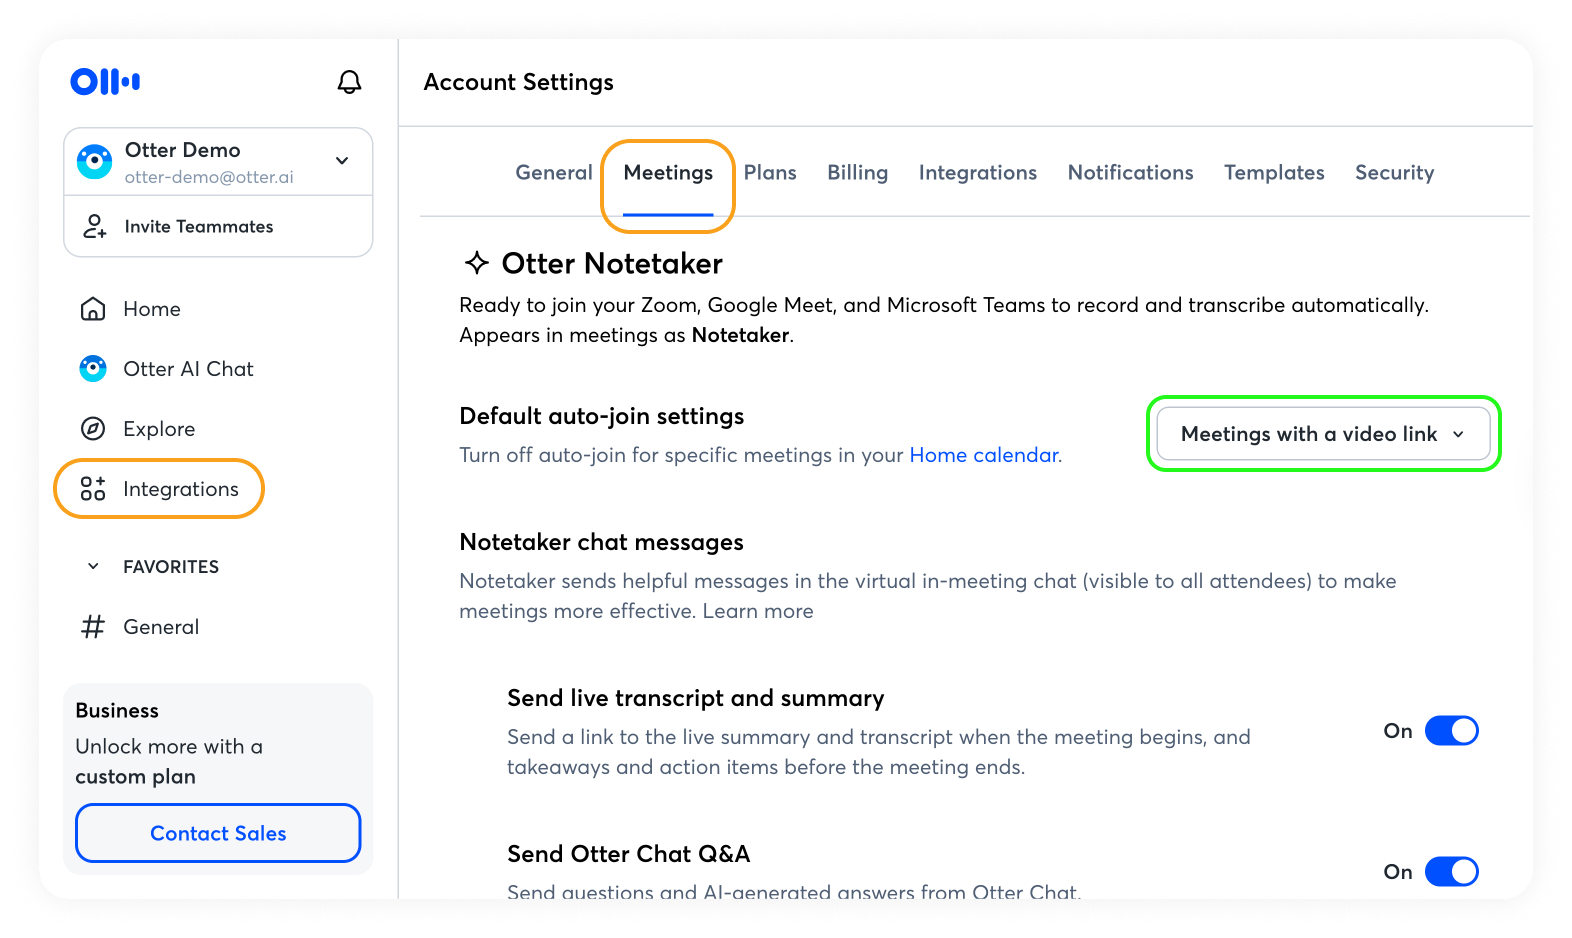Click the Otter logo icon
This screenshot has width=1572, height=938.
[105, 81]
